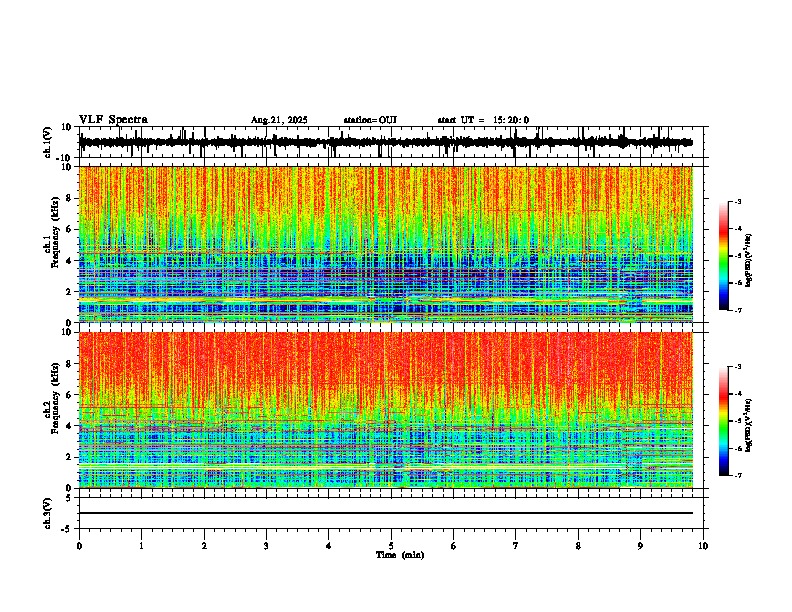The width and height of the screenshot is (792, 612).
Task: Click the "0" tick on the time axis
Action: 79,545
